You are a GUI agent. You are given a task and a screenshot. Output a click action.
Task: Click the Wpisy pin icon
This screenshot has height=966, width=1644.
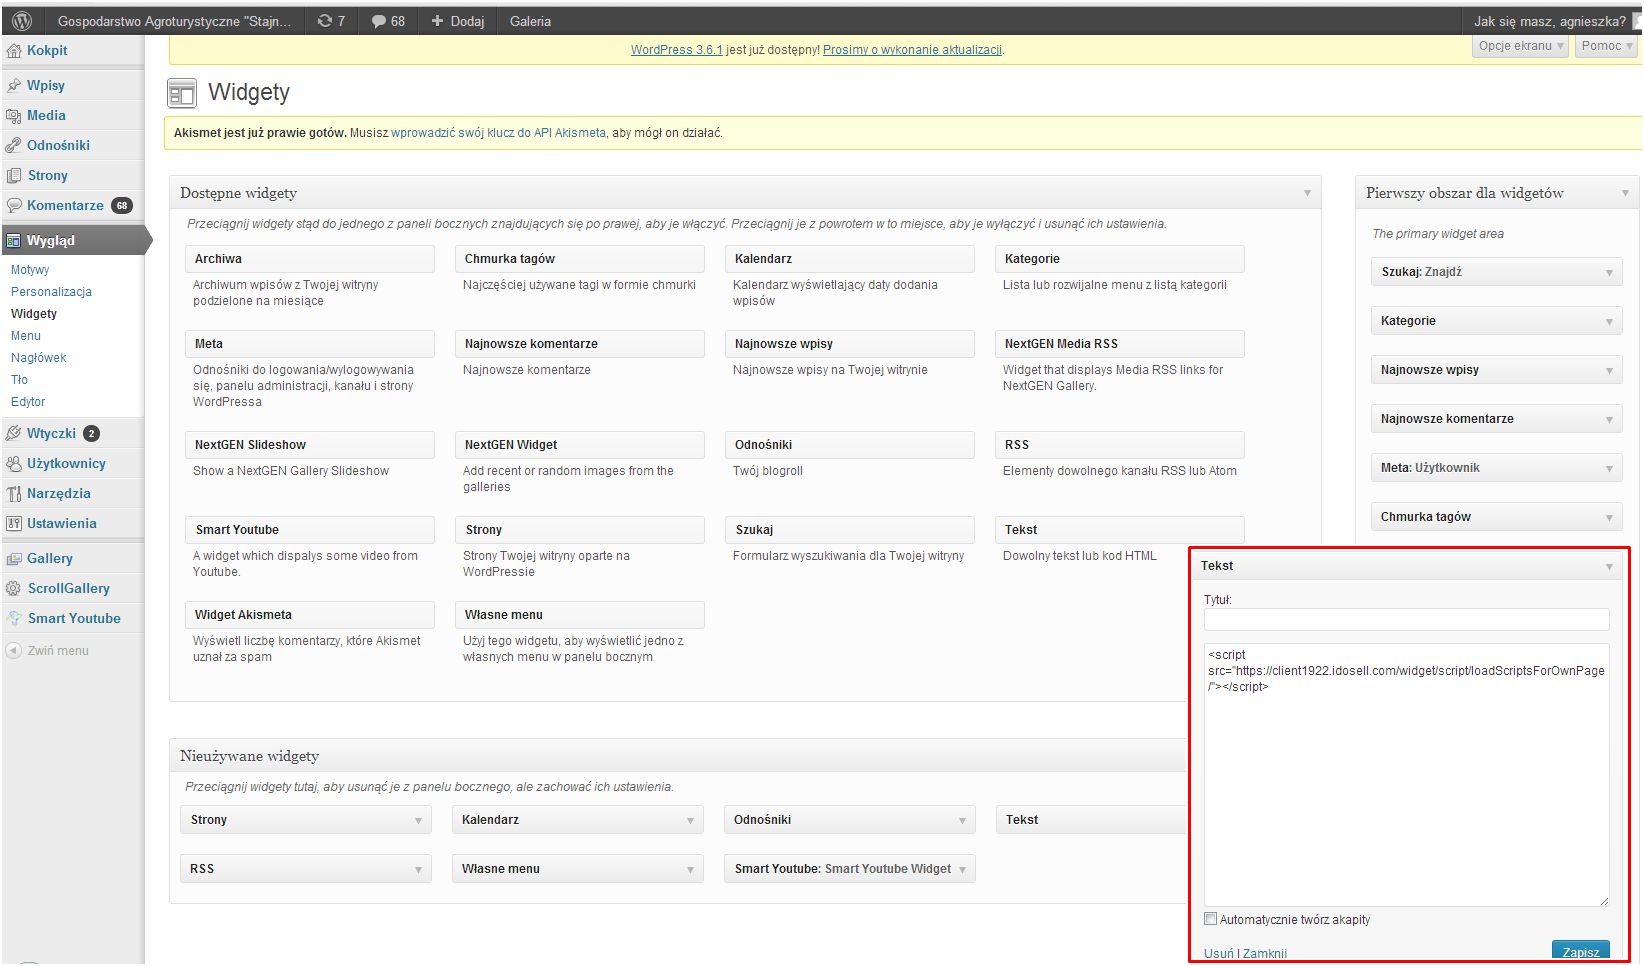tap(14, 86)
